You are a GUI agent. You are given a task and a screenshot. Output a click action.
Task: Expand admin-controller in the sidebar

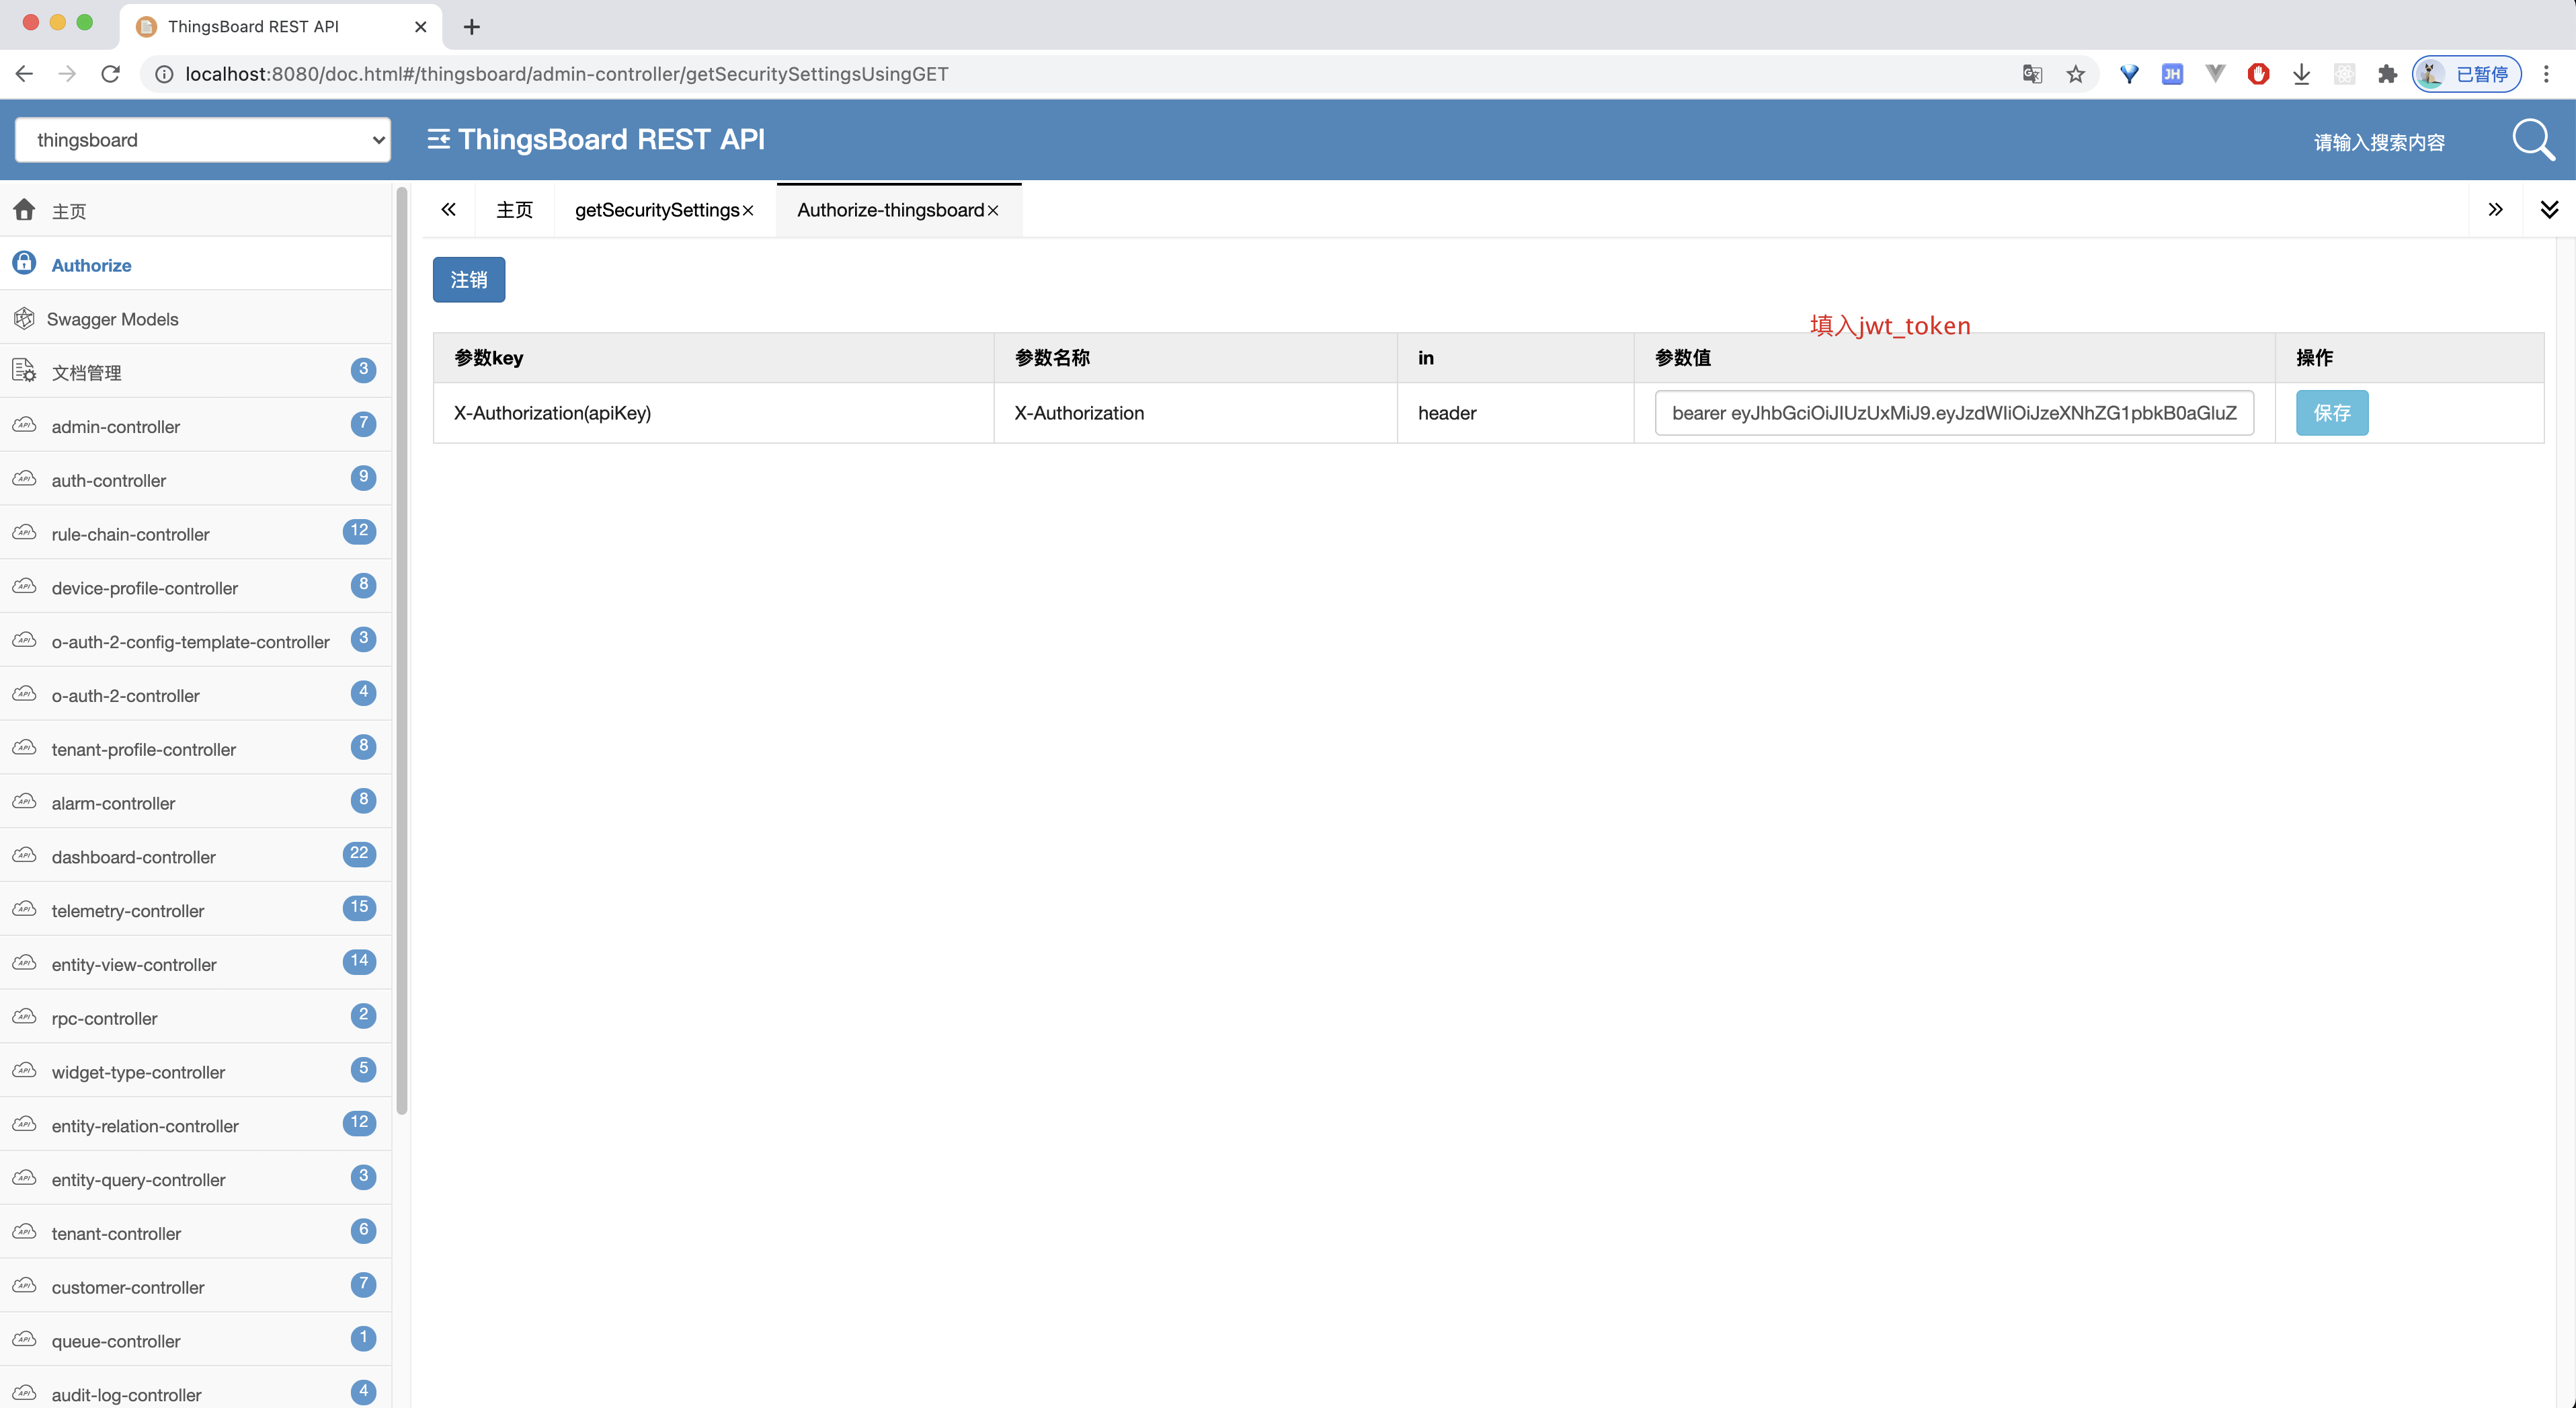(x=195, y=426)
